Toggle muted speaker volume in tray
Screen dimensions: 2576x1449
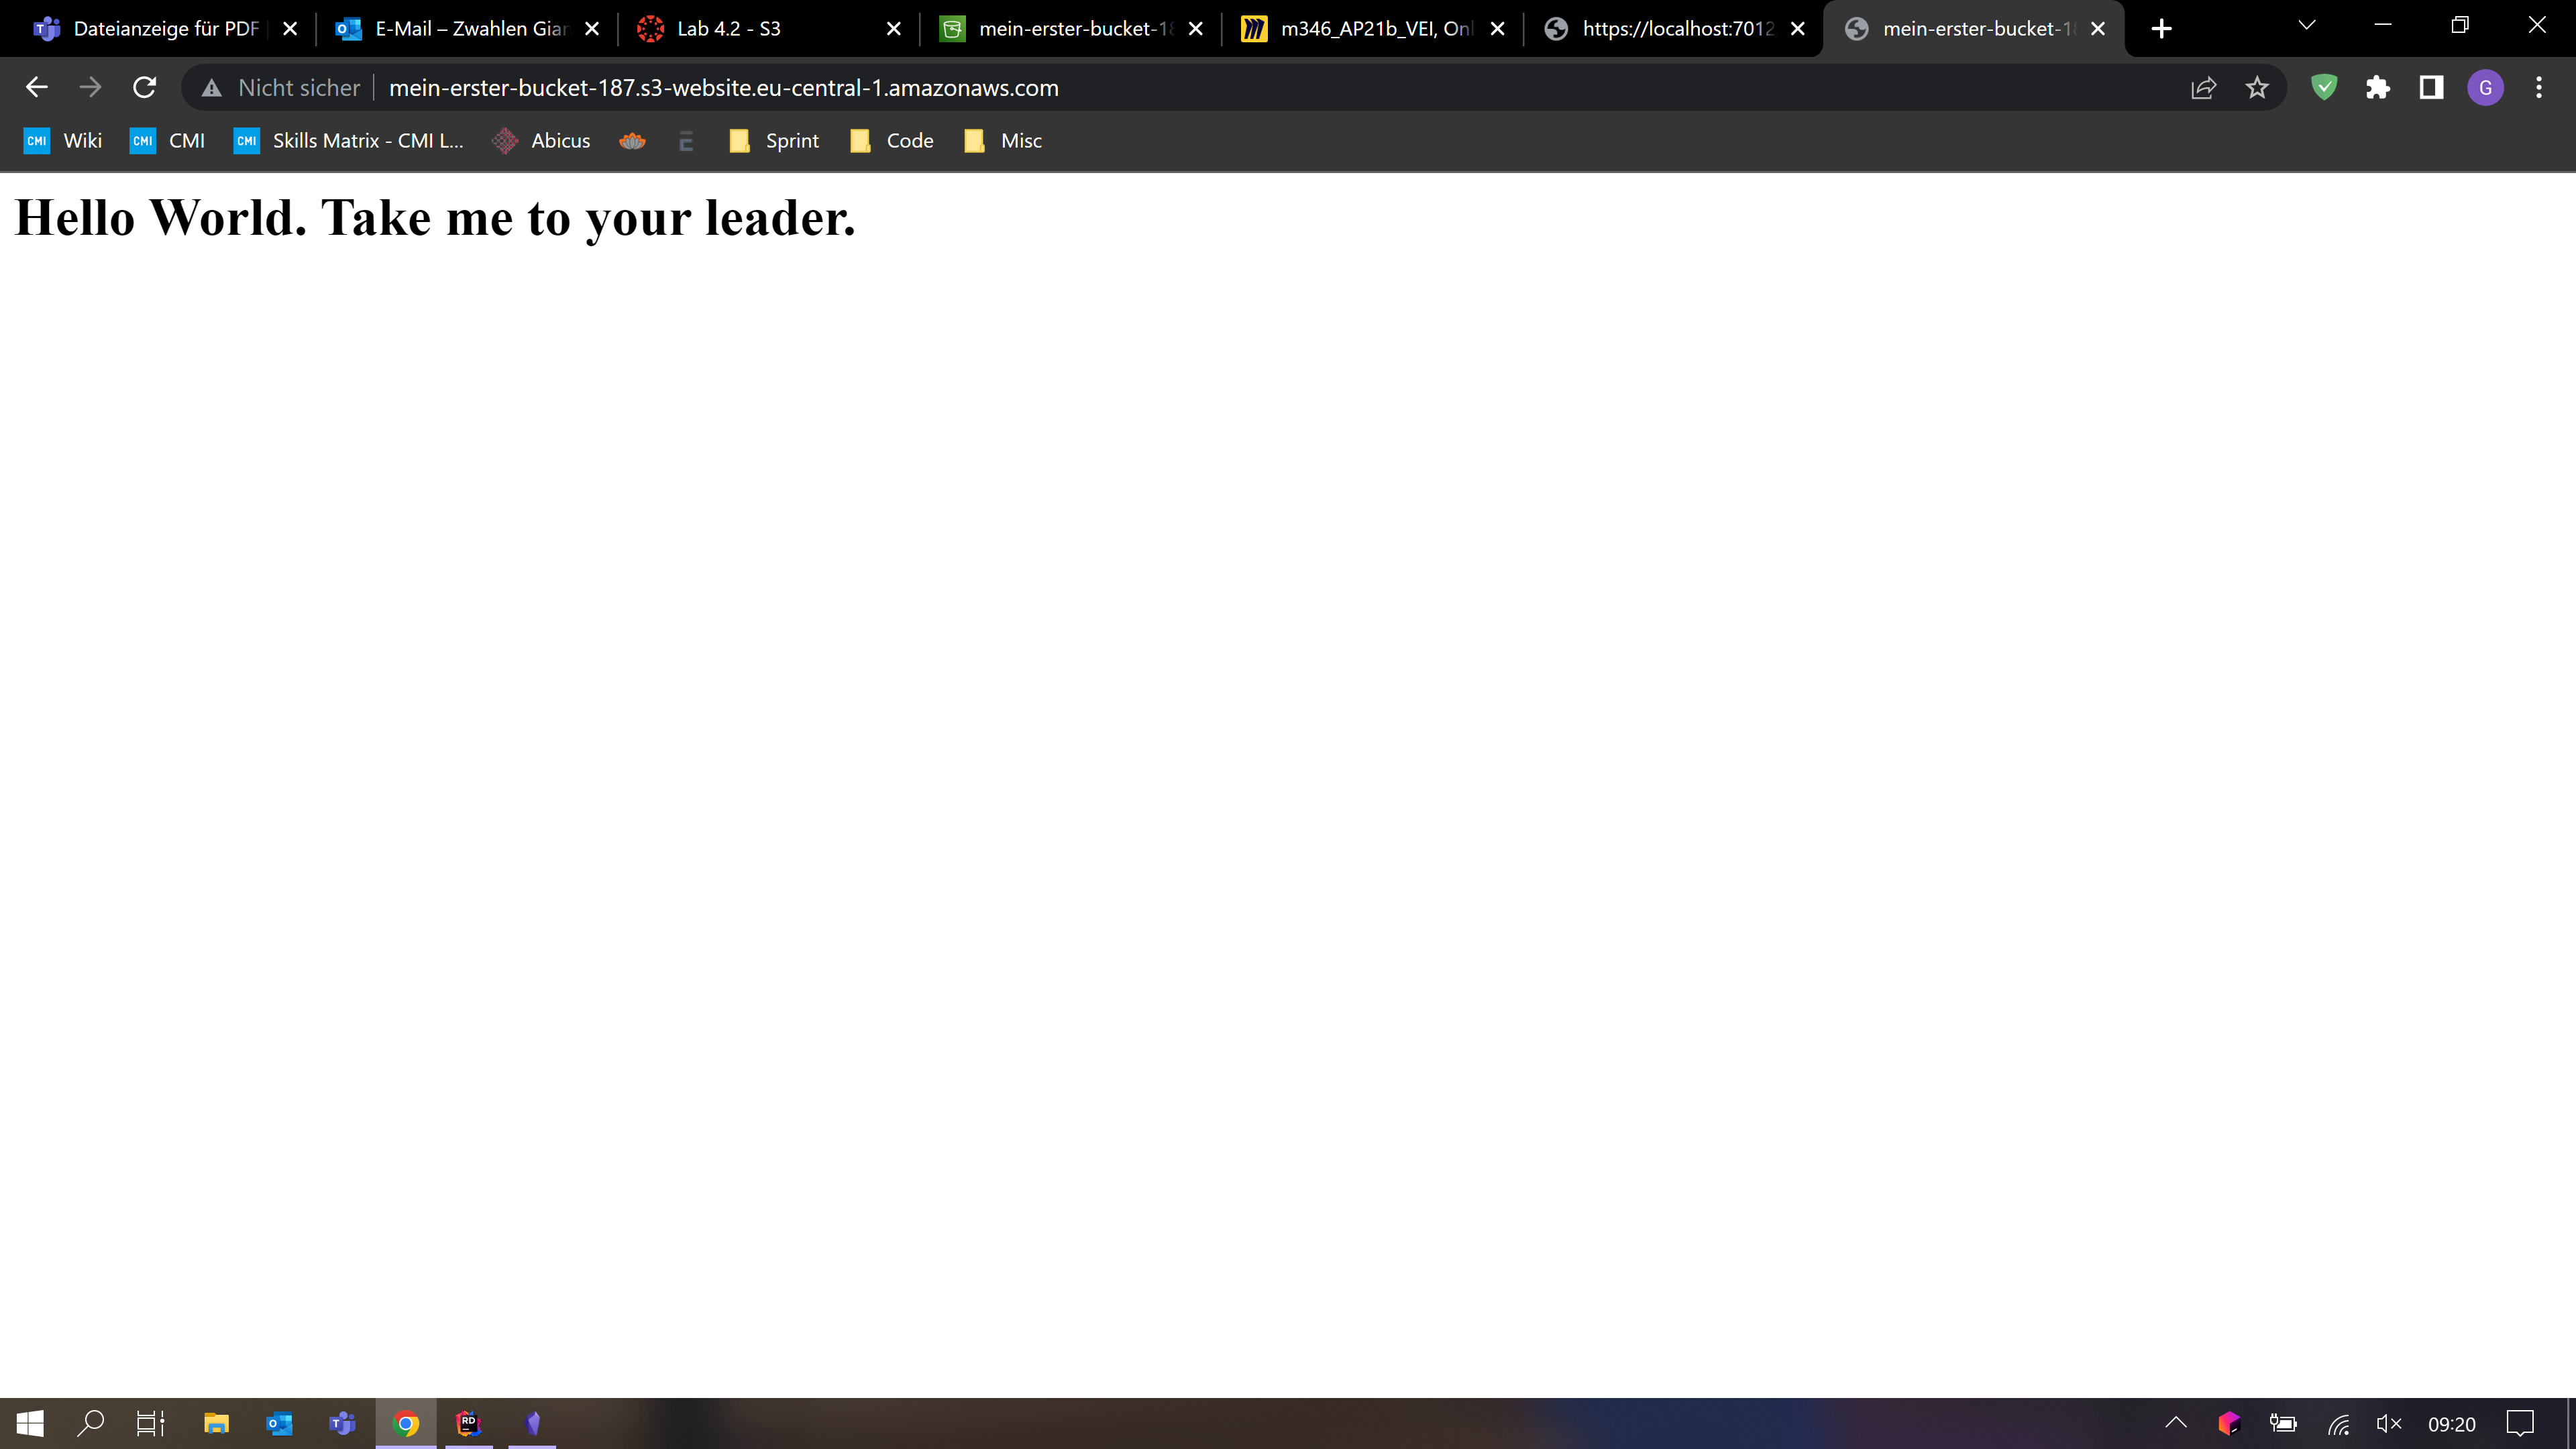pyautogui.click(x=2389, y=1423)
